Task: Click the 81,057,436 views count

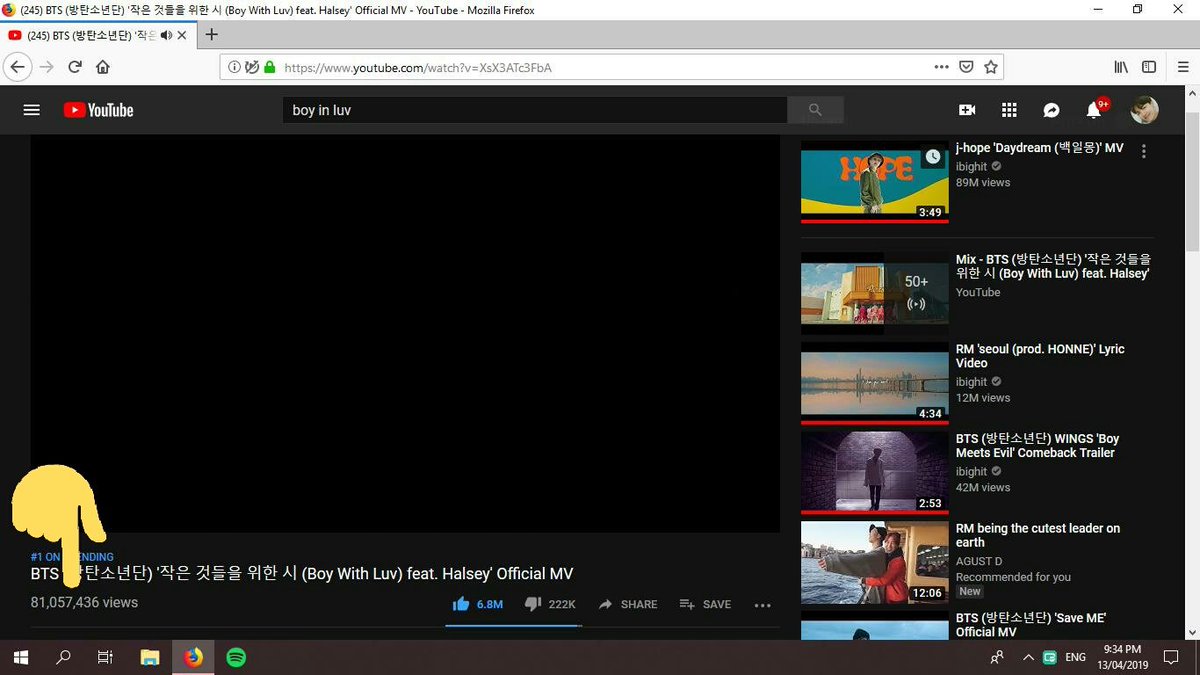Action: (x=84, y=603)
